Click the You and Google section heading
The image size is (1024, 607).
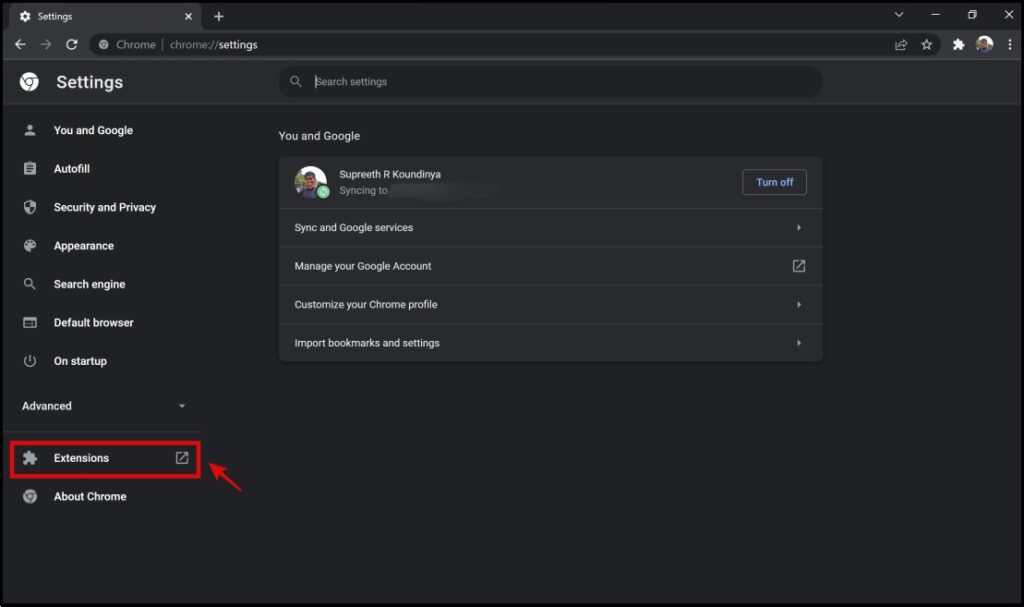pyautogui.click(x=319, y=136)
